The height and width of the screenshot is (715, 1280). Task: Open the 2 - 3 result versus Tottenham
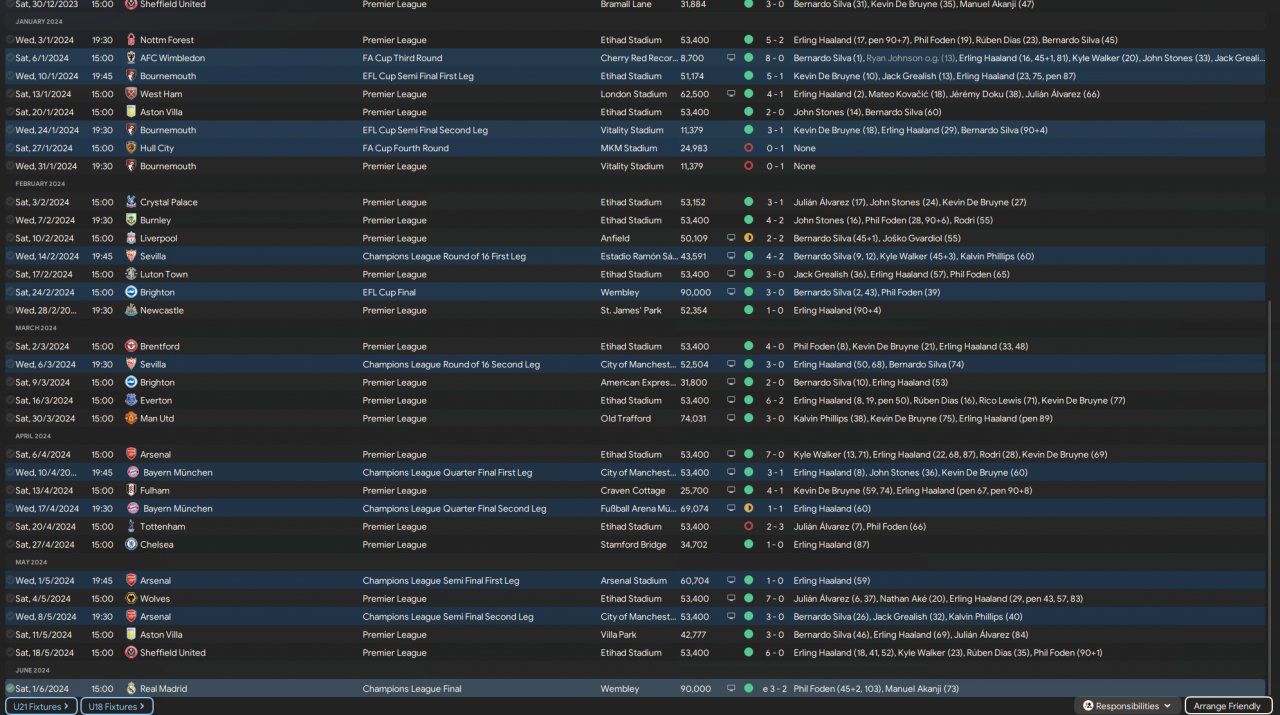(773, 526)
